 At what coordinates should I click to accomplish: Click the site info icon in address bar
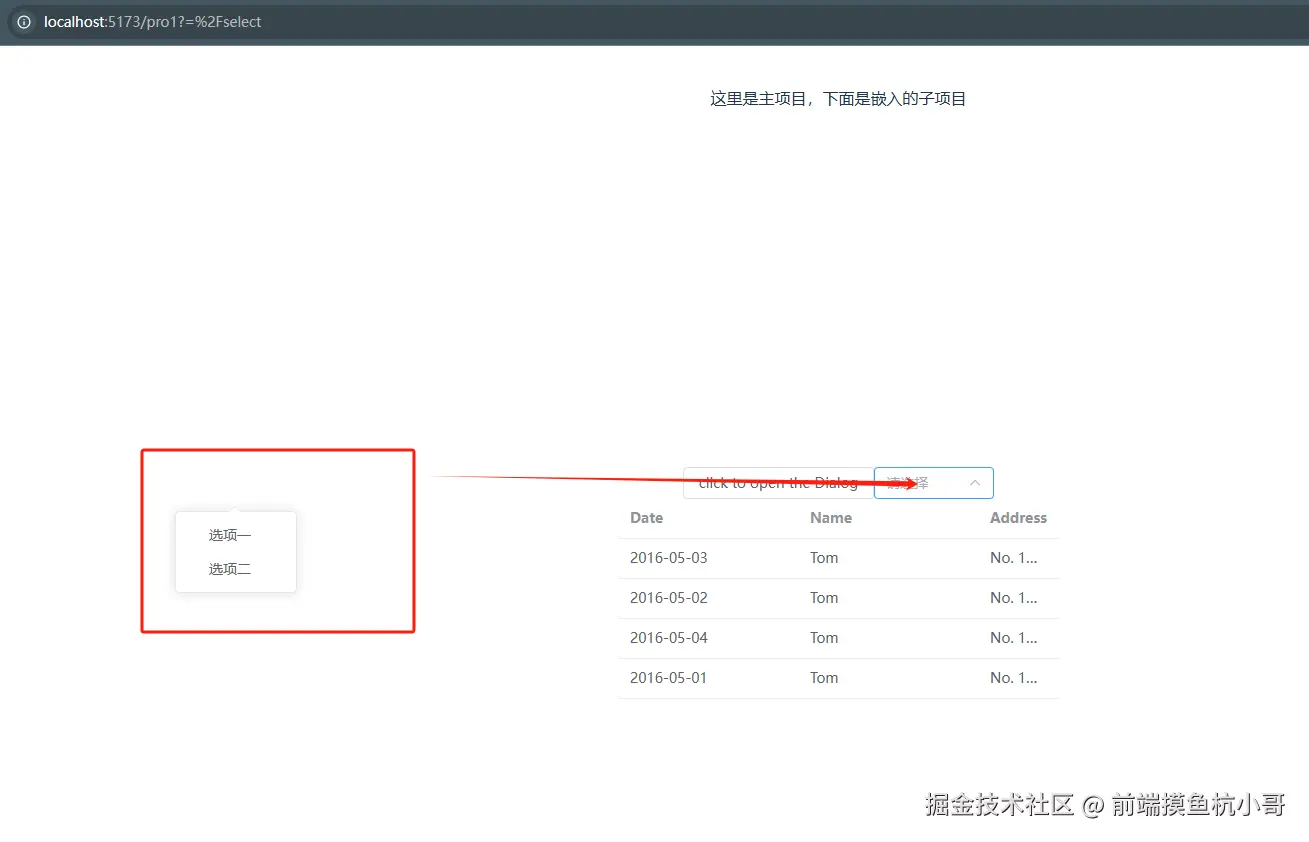24,22
